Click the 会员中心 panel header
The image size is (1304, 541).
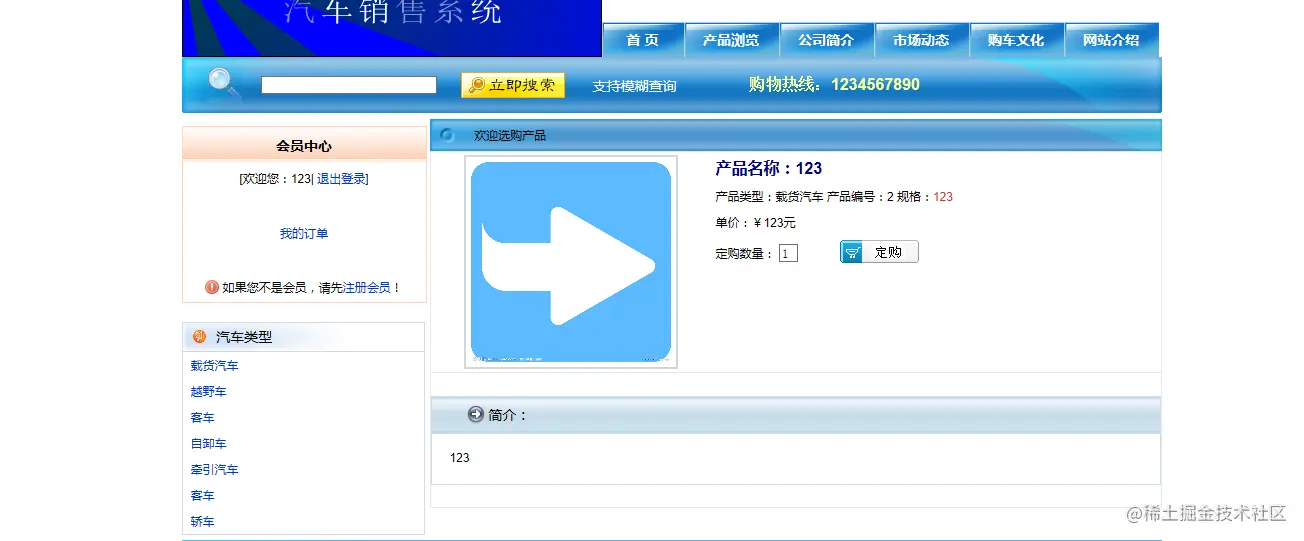click(304, 146)
